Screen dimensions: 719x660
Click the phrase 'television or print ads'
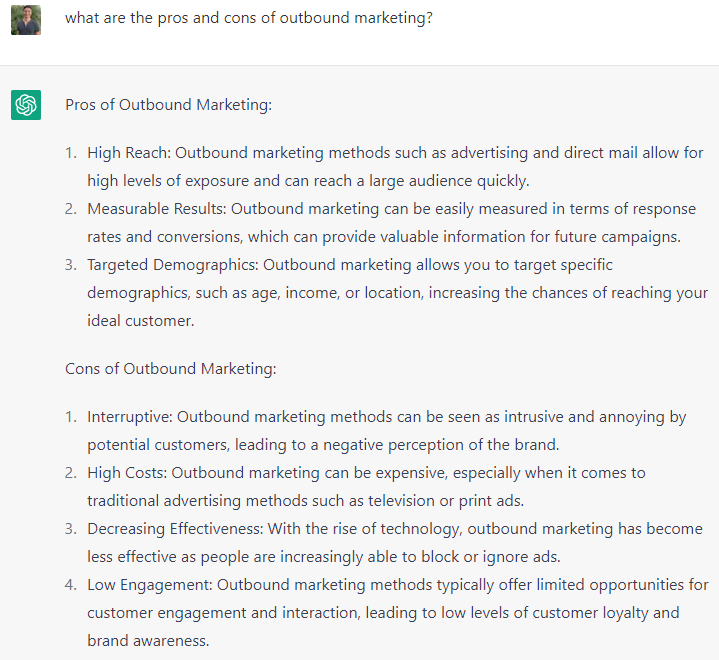coord(445,501)
